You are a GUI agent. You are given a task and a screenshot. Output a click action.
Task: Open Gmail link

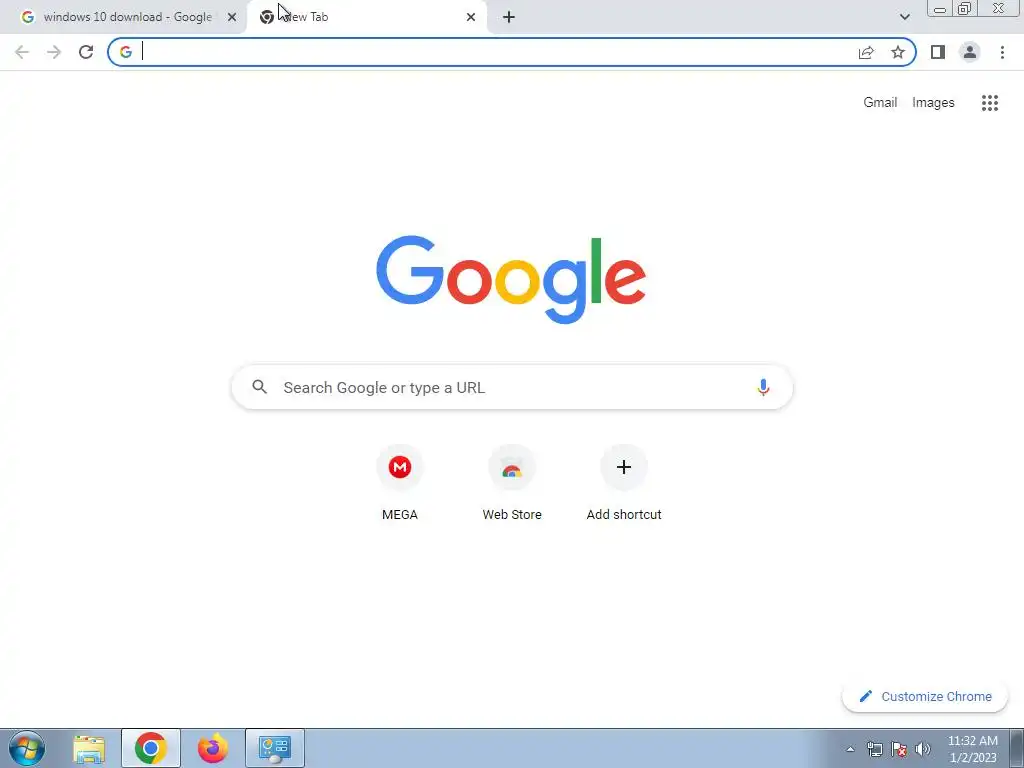coord(880,103)
